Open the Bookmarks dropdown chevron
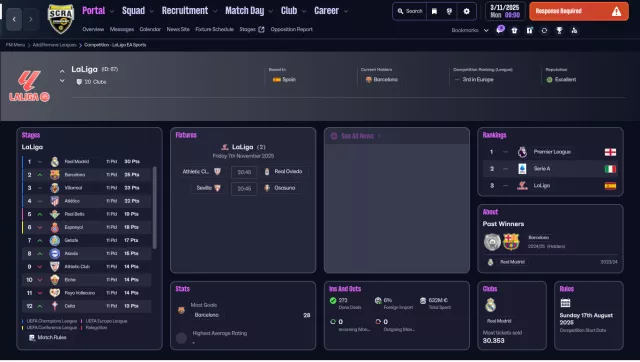Screen dimensions: 640x362 point(486,30)
